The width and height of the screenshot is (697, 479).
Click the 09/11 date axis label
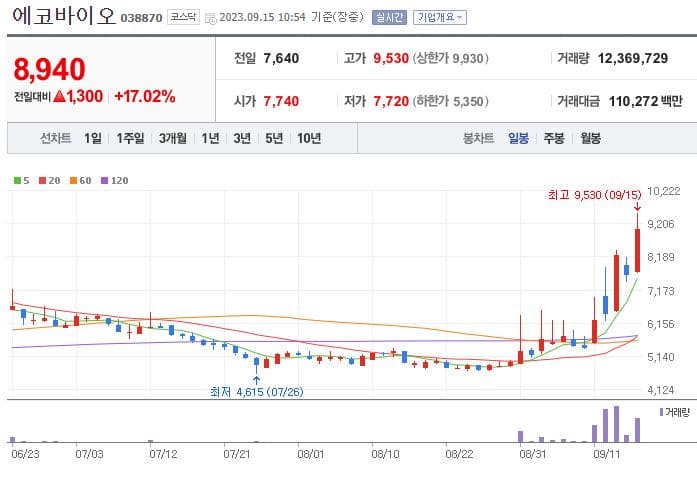click(x=607, y=454)
